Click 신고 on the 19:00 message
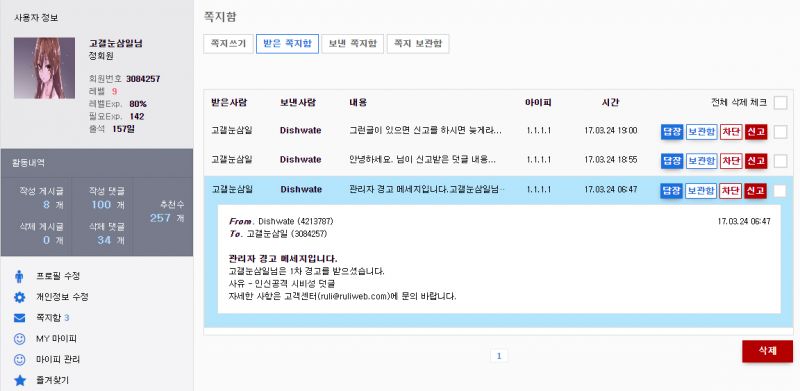The width and height of the screenshot is (800, 391). pos(756,132)
